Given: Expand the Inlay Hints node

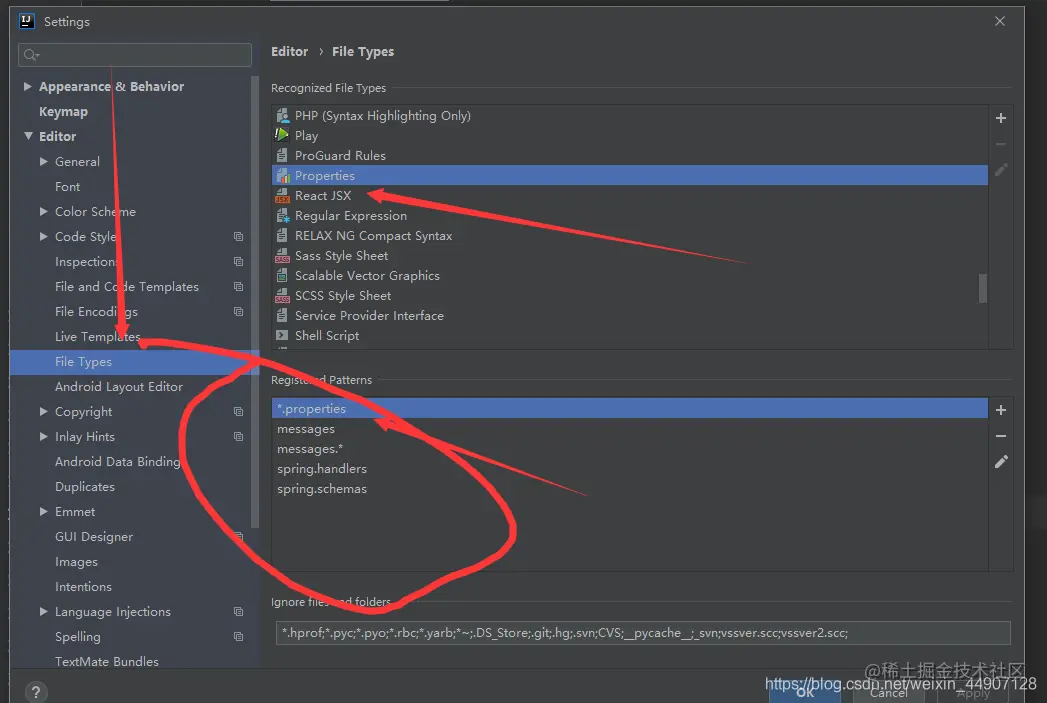Looking at the screenshot, I should pyautogui.click(x=43, y=436).
